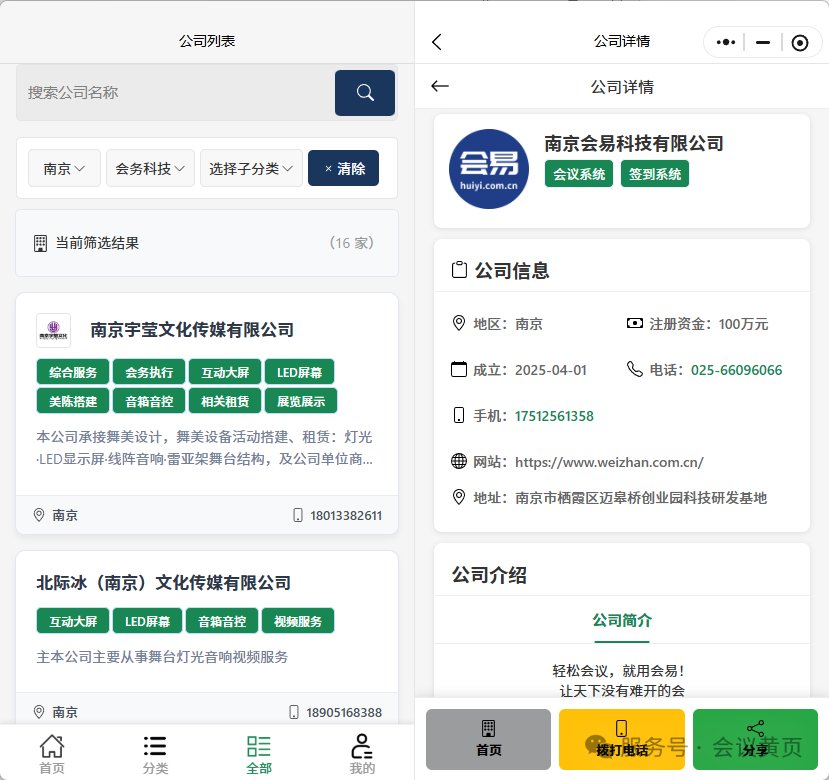Viewport: 829px width, 780px height.
Task: Click the phone number 025-66096066
Action: [736, 370]
